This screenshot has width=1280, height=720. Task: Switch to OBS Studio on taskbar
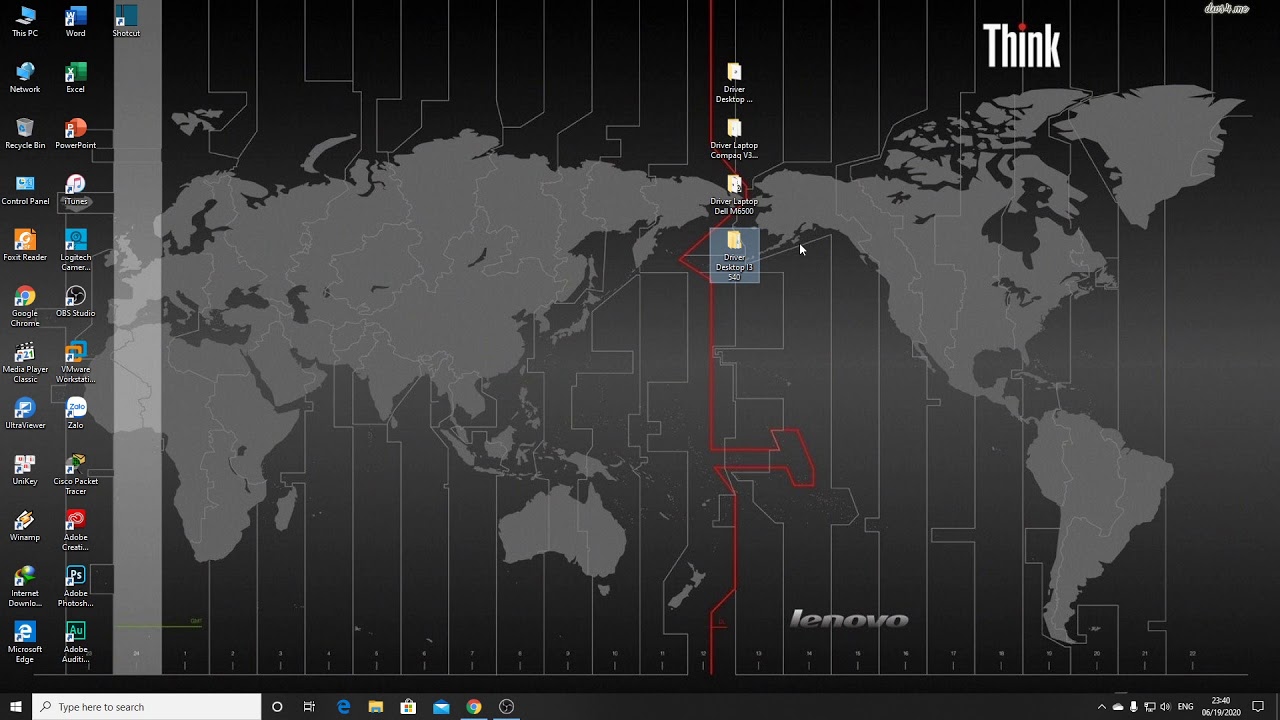coord(506,707)
